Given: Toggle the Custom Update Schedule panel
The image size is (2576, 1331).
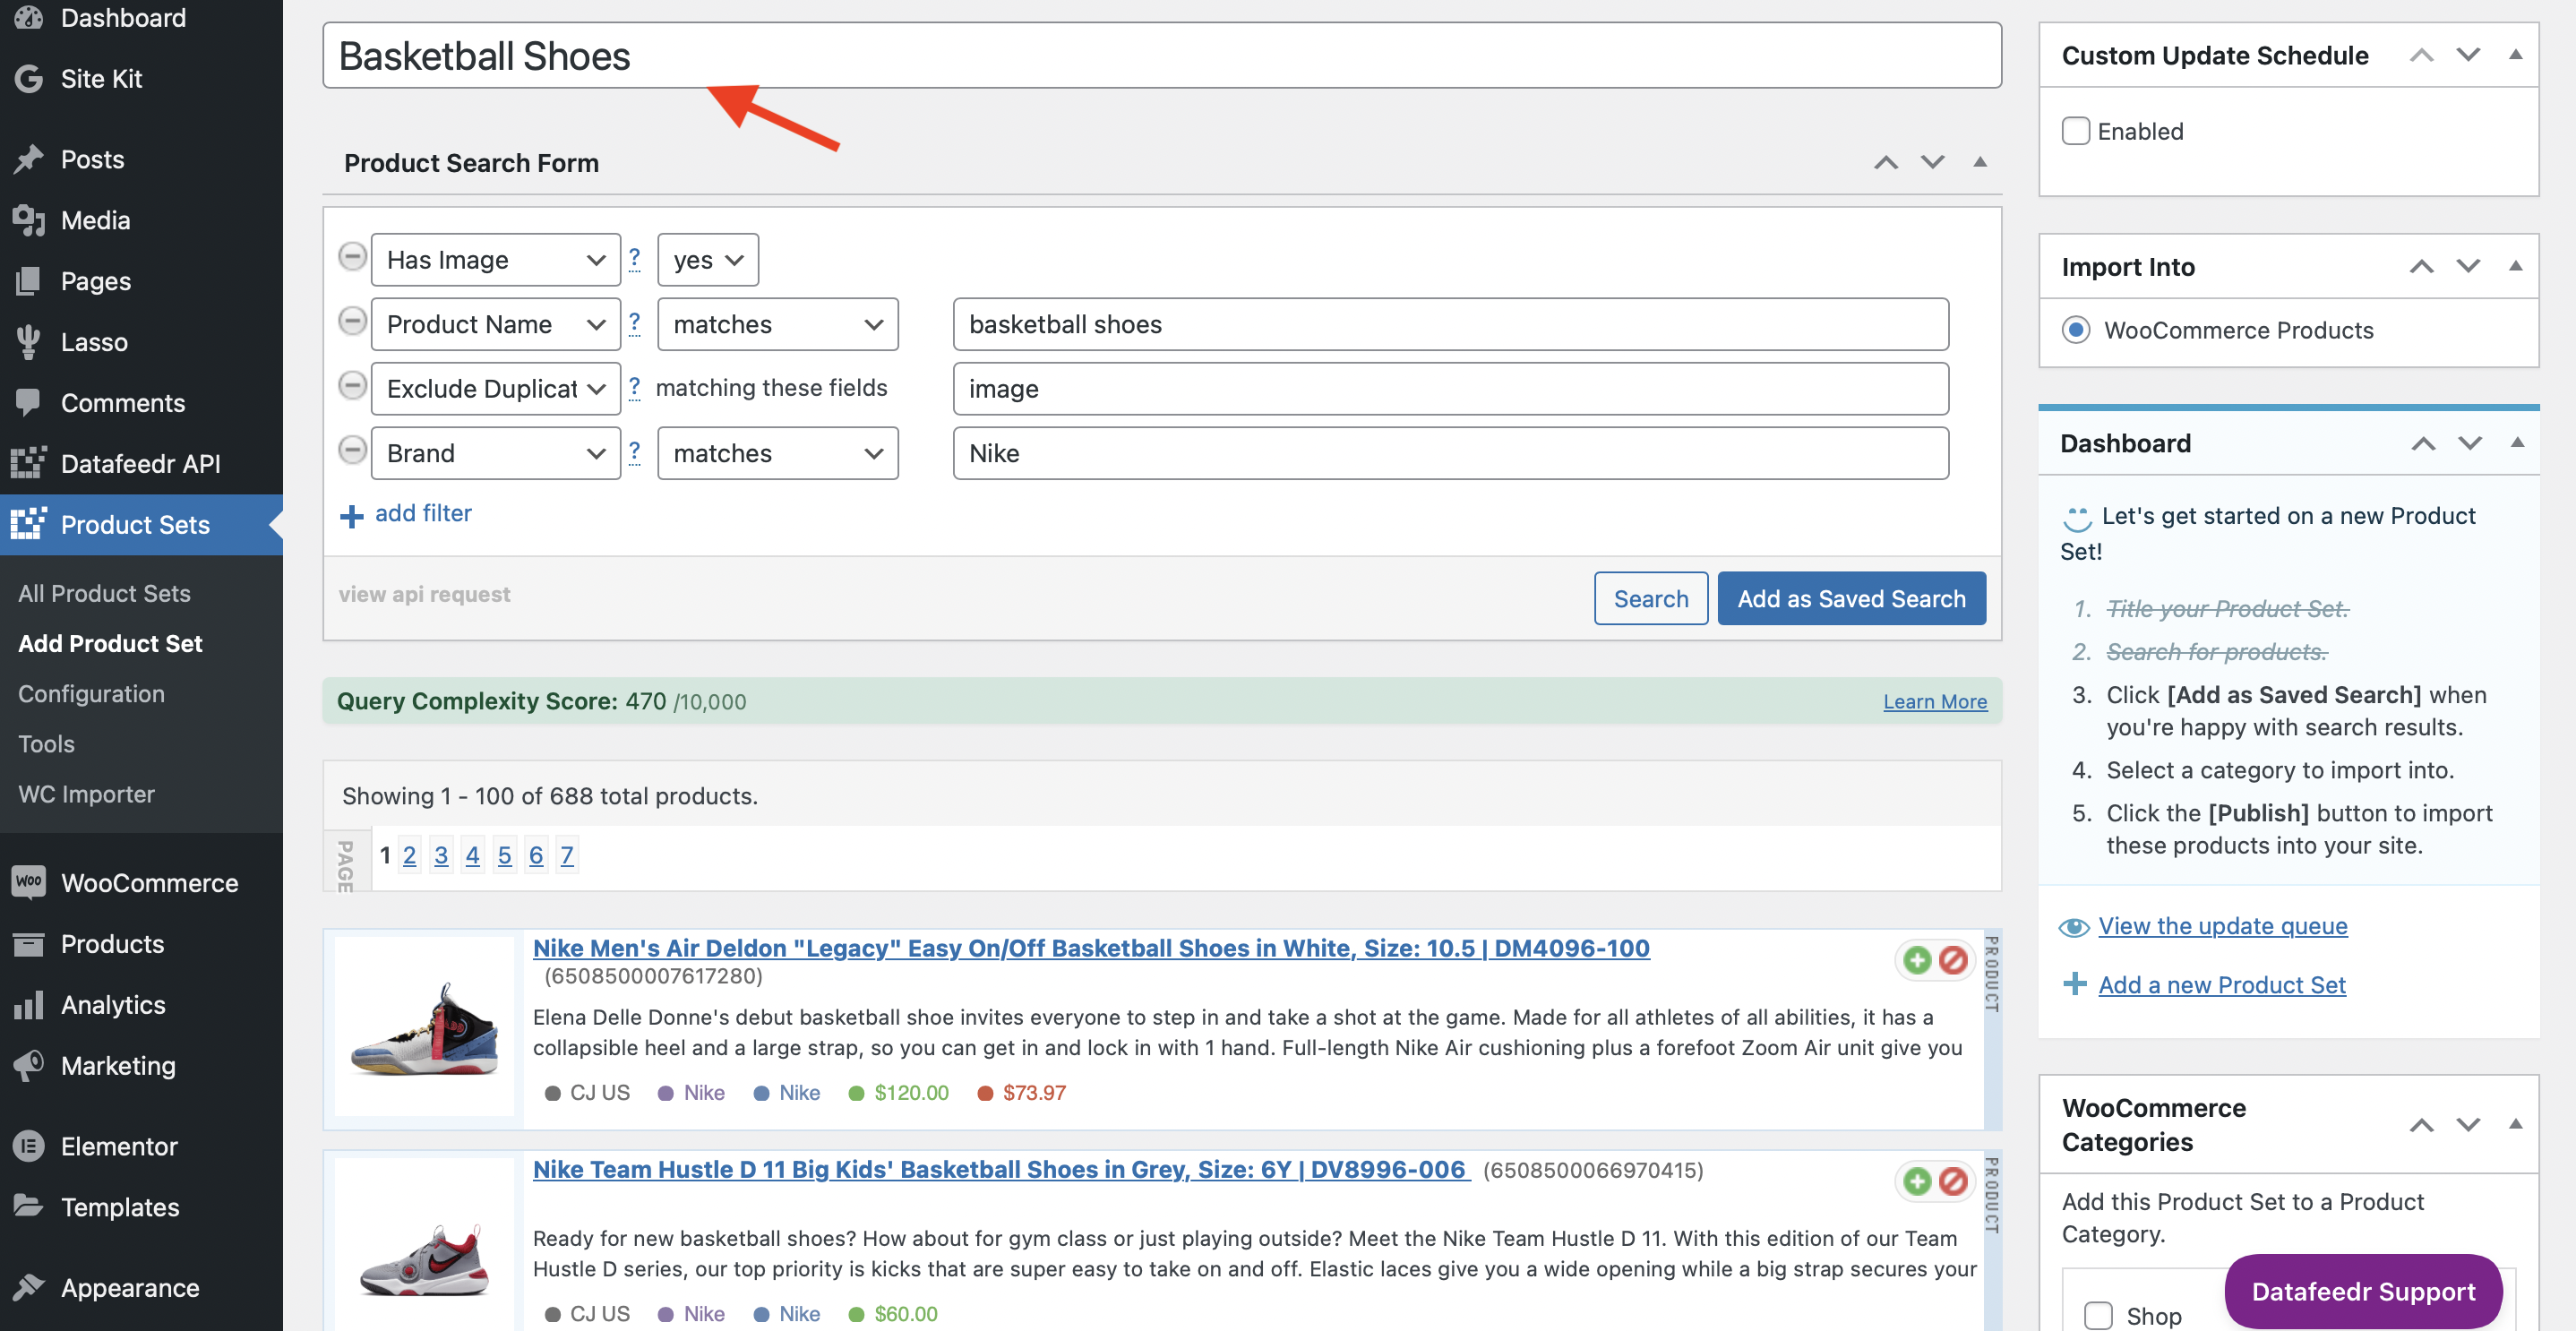Looking at the screenshot, I should pyautogui.click(x=2516, y=54).
